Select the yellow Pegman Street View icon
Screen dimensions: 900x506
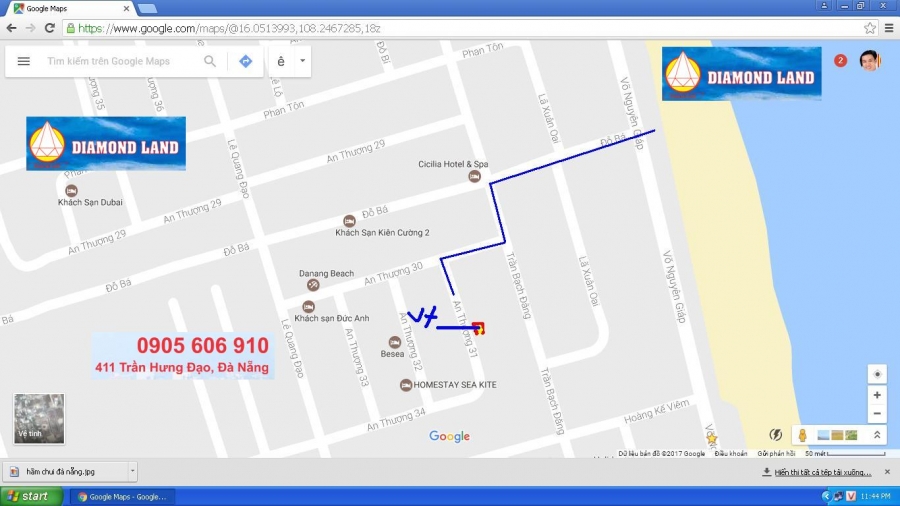point(802,435)
